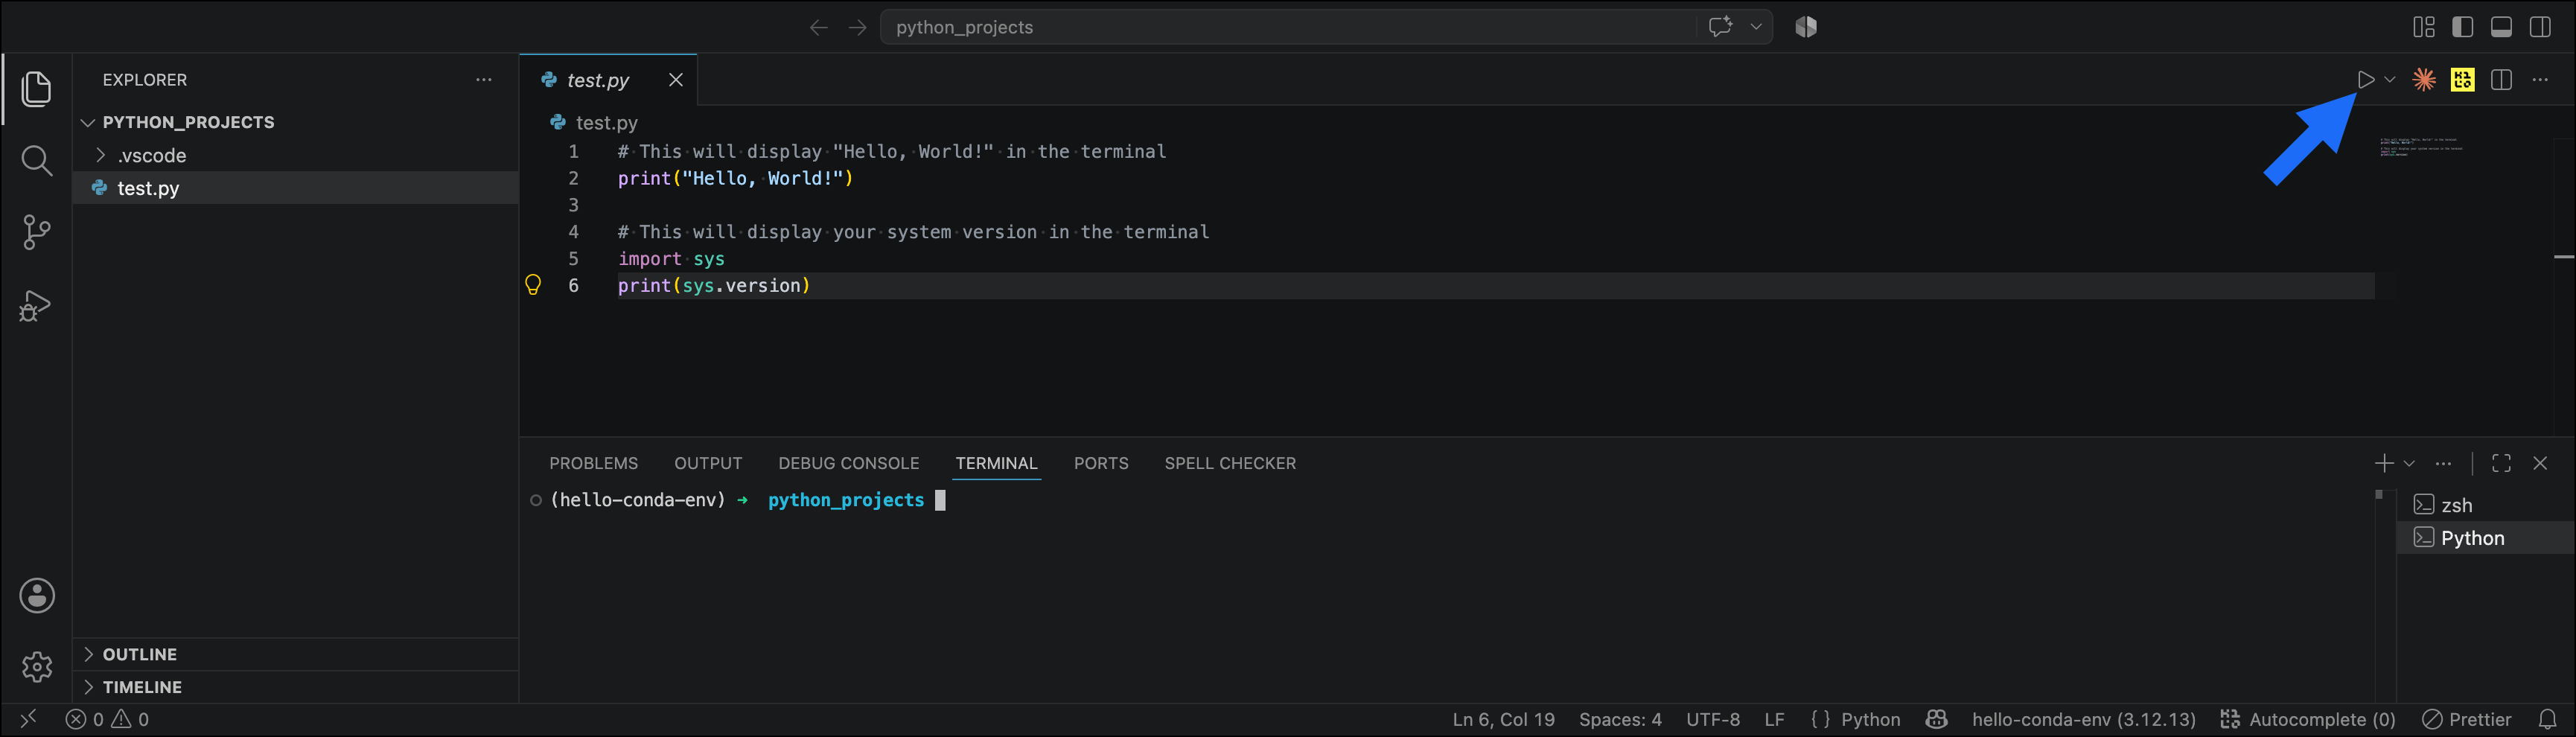This screenshot has height=737, width=2576.
Task: Click the Copilot status icon
Action: coord(1936,719)
